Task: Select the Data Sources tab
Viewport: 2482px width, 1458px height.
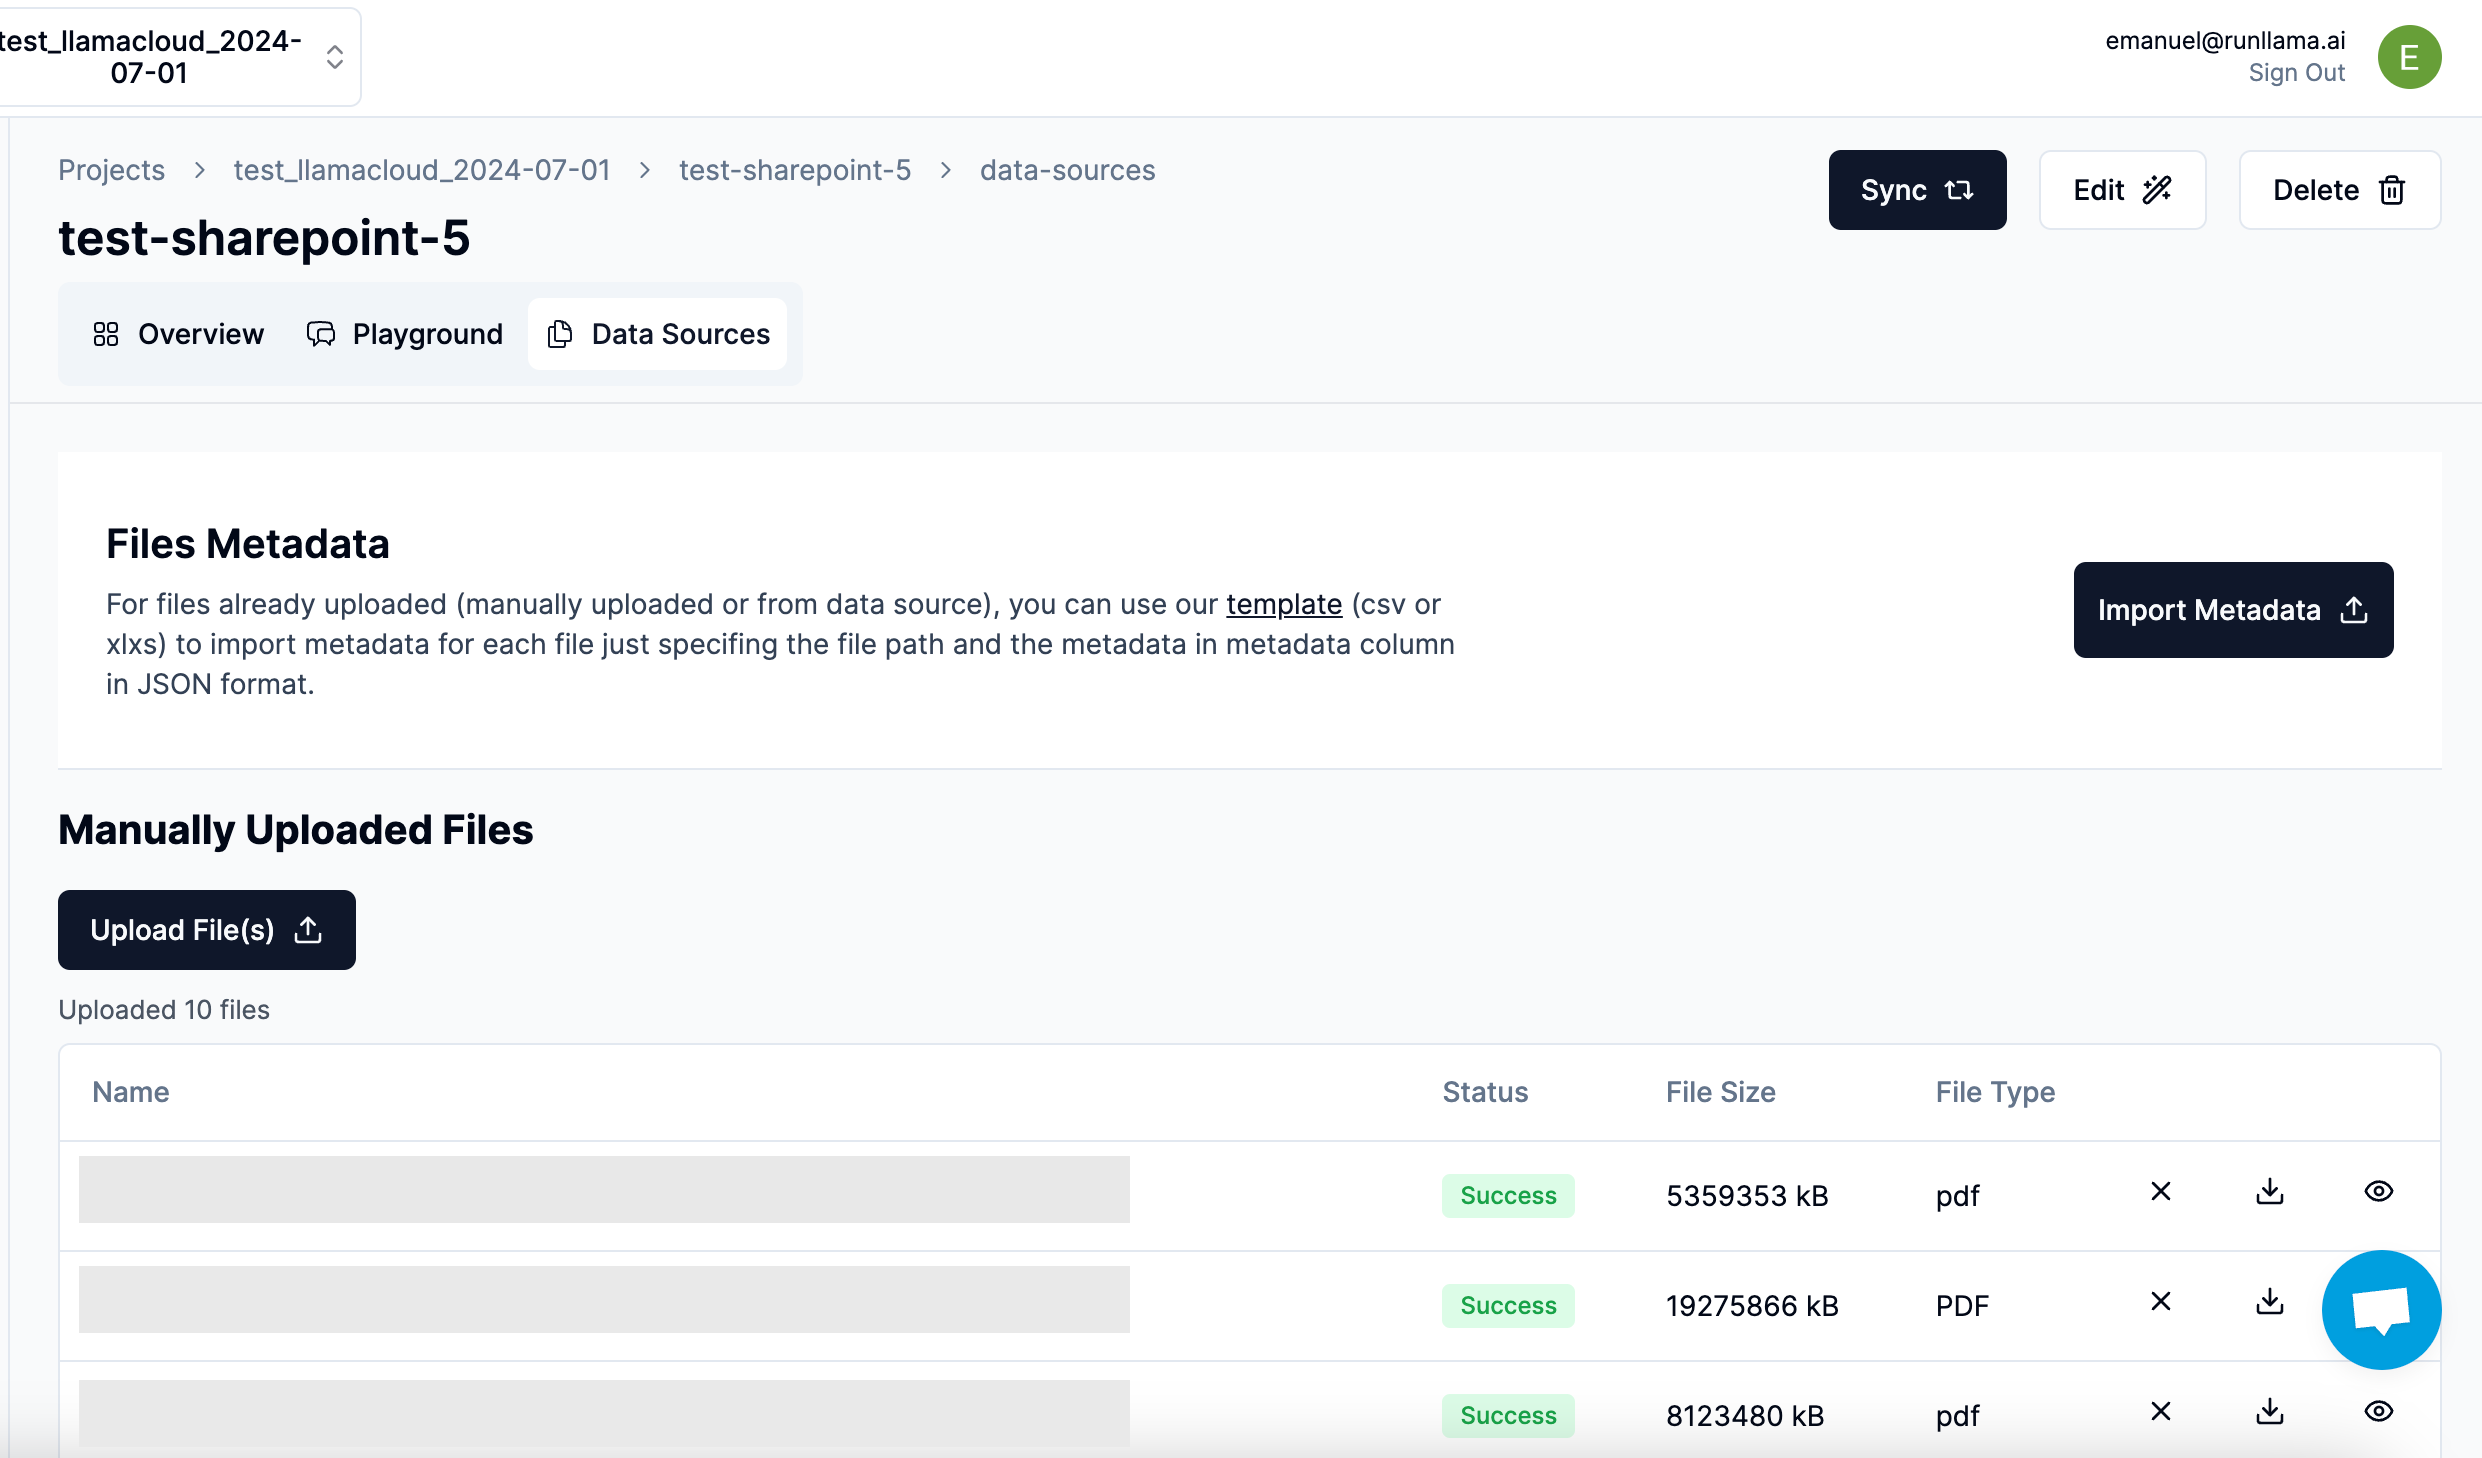Action: (658, 334)
